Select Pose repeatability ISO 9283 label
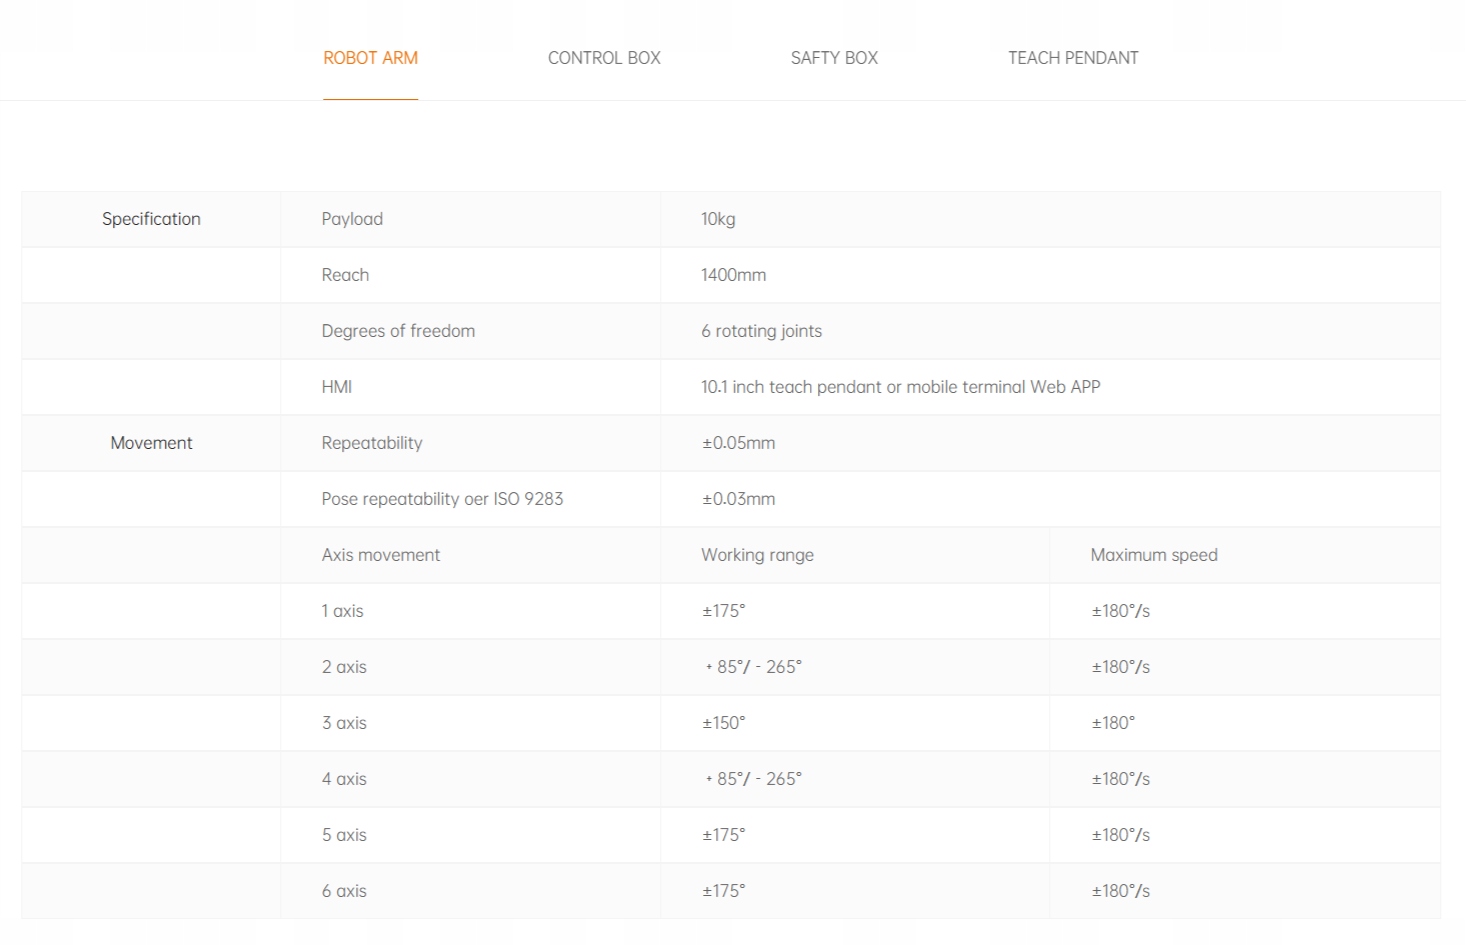This screenshot has width=1466, height=945. pos(442,499)
